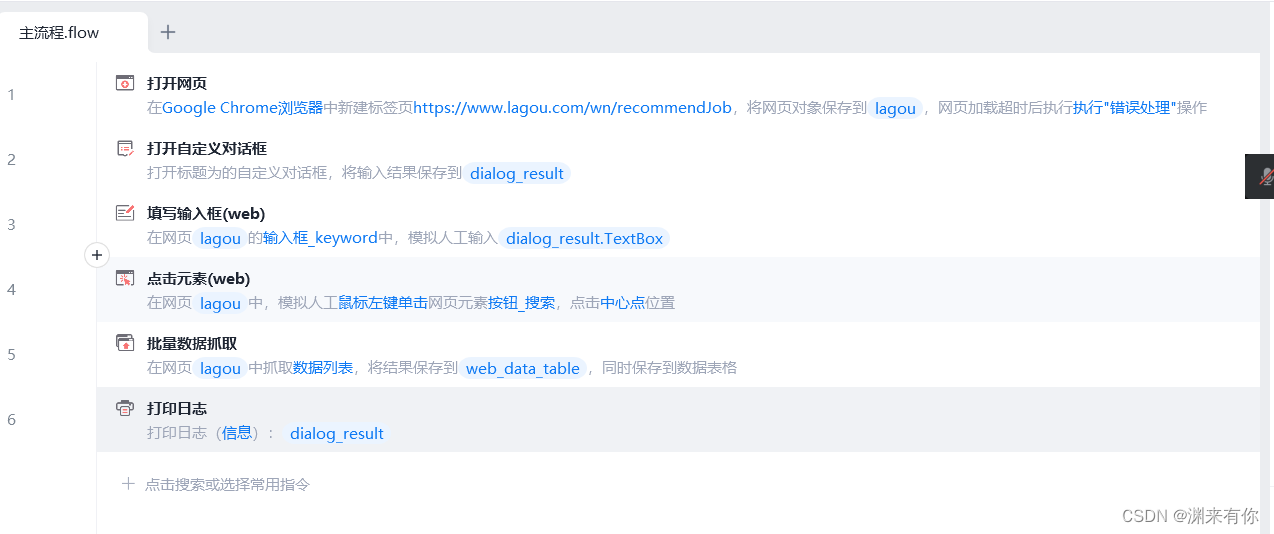This screenshot has width=1274, height=534.
Task: Click the 点击元素(web) step icon
Action: click(x=125, y=278)
